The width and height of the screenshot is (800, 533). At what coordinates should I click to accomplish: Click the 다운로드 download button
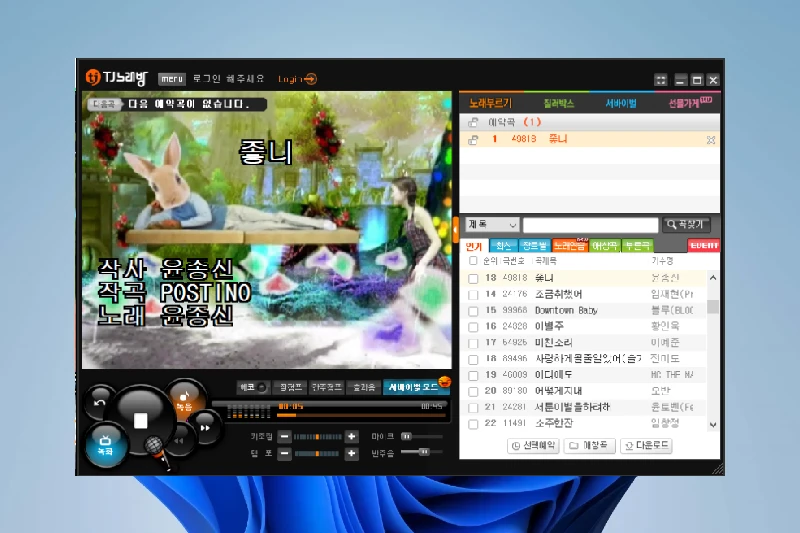pyautogui.click(x=646, y=446)
